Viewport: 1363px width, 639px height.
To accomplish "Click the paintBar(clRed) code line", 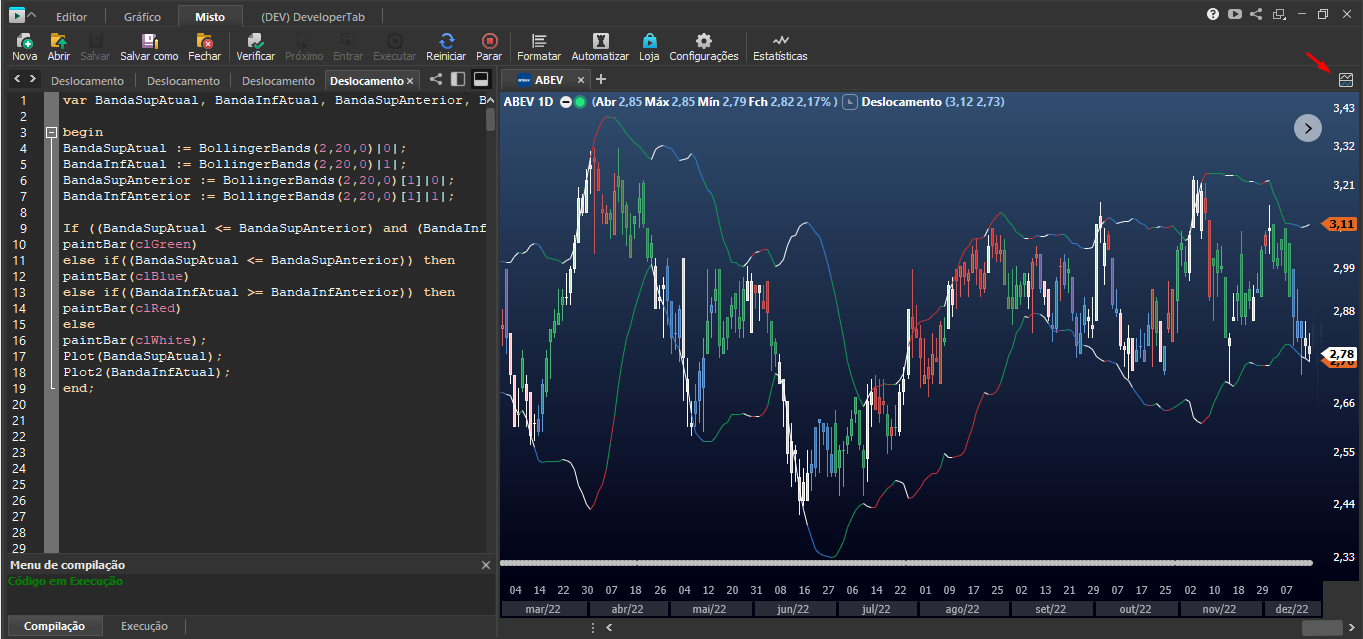I will click(121, 308).
